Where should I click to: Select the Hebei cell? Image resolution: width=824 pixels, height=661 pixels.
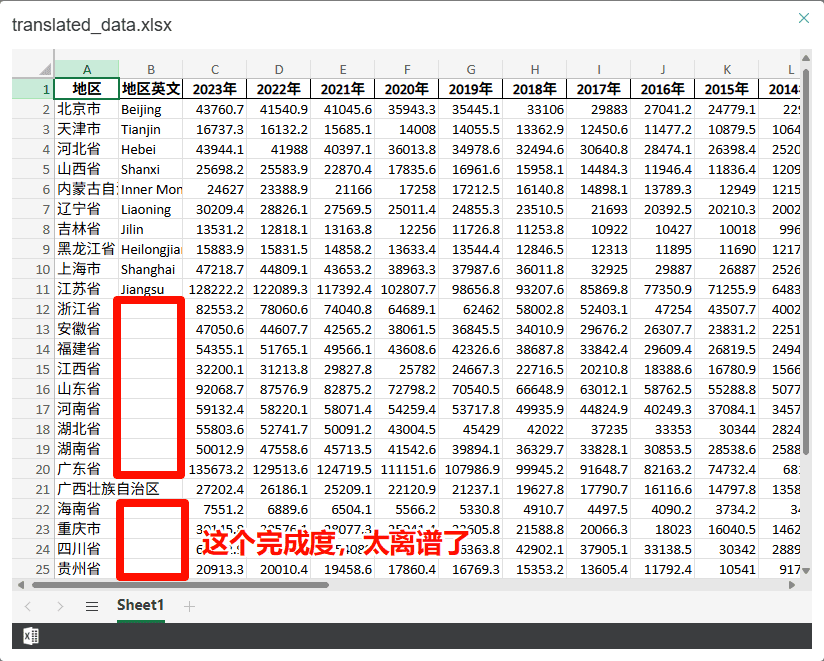(151, 149)
